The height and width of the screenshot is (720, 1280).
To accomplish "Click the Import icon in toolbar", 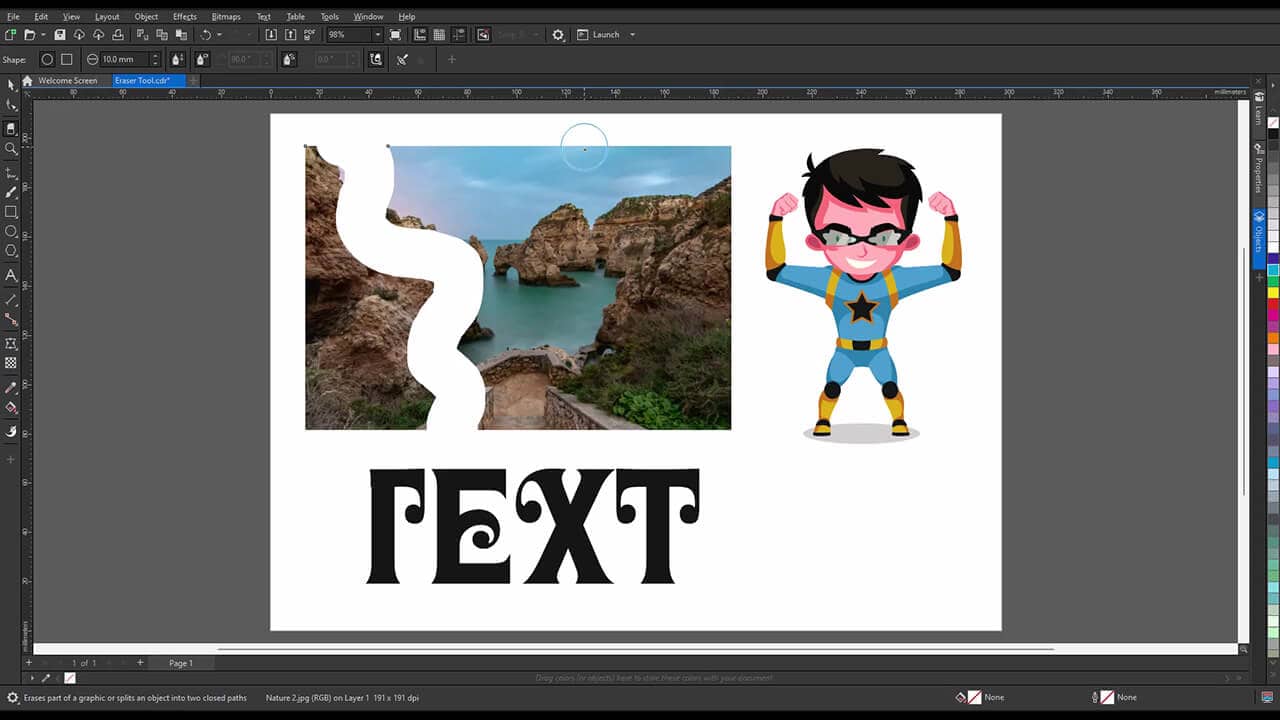I will click(271, 34).
